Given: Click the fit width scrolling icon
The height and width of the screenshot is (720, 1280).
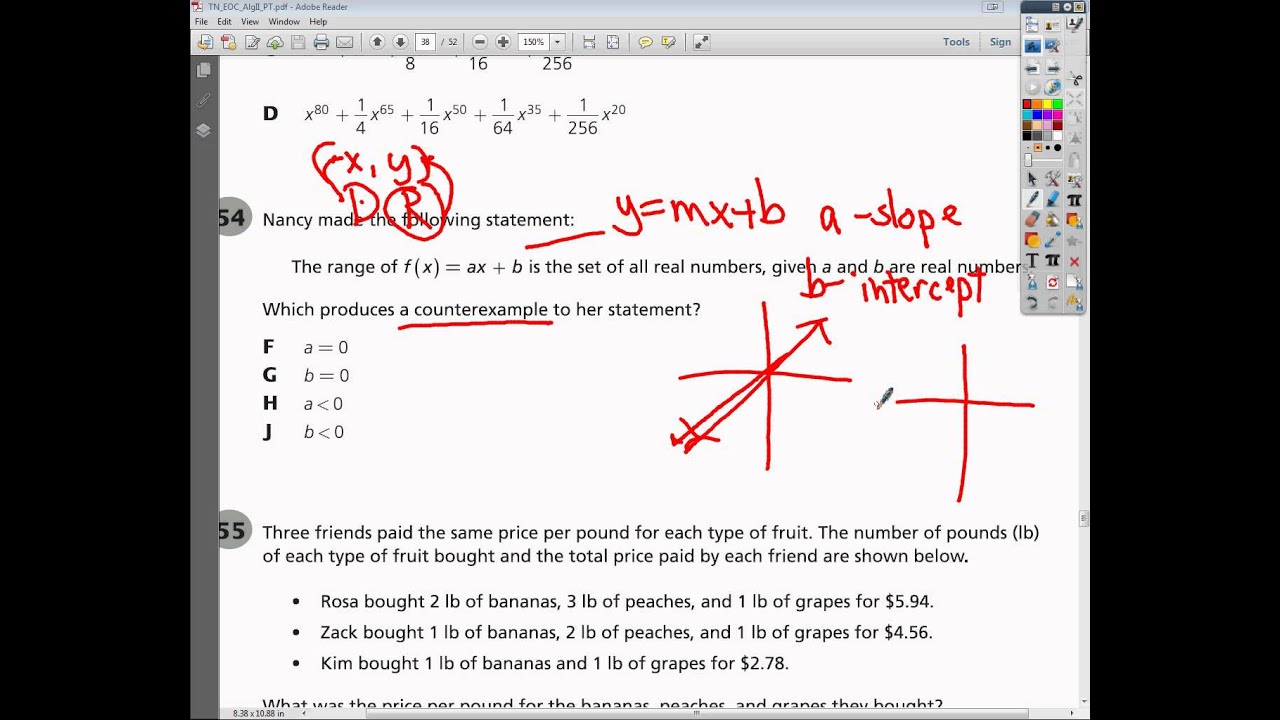Looking at the screenshot, I should (589, 42).
